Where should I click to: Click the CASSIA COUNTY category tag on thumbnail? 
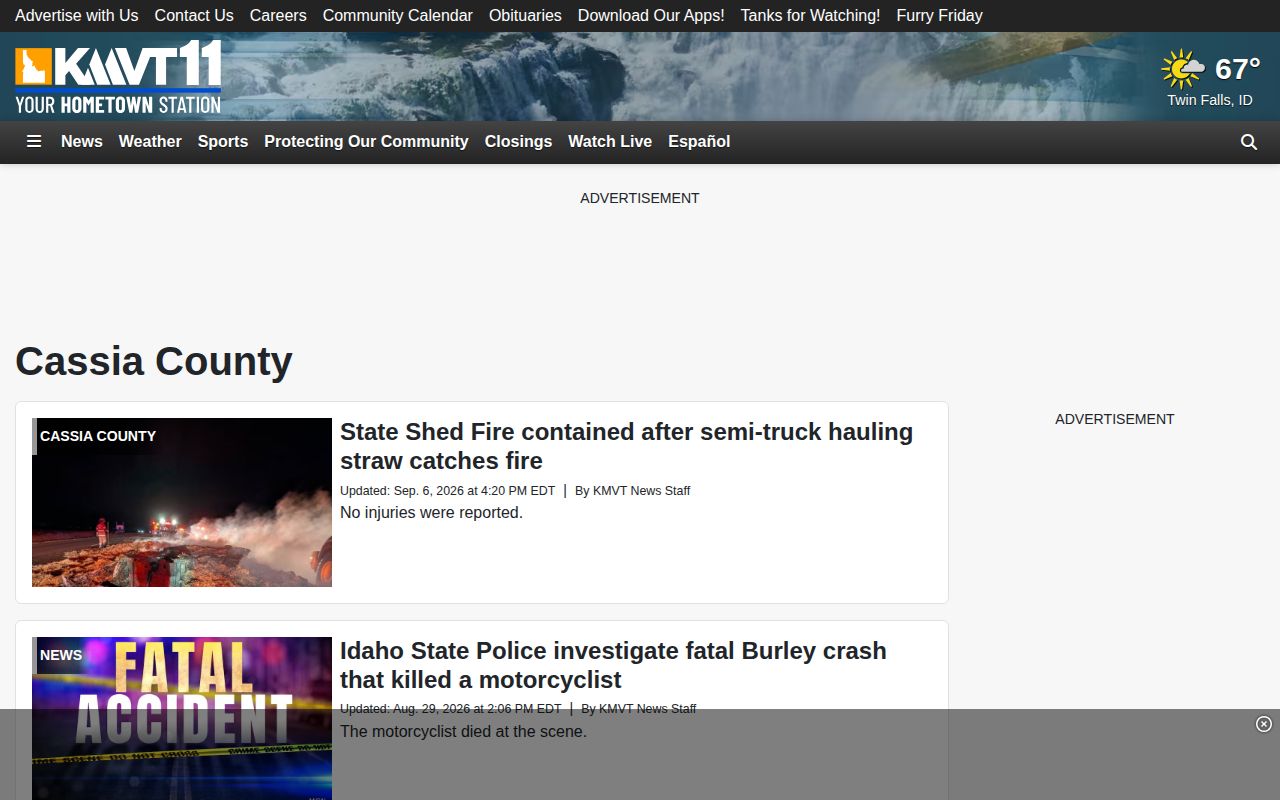point(98,436)
